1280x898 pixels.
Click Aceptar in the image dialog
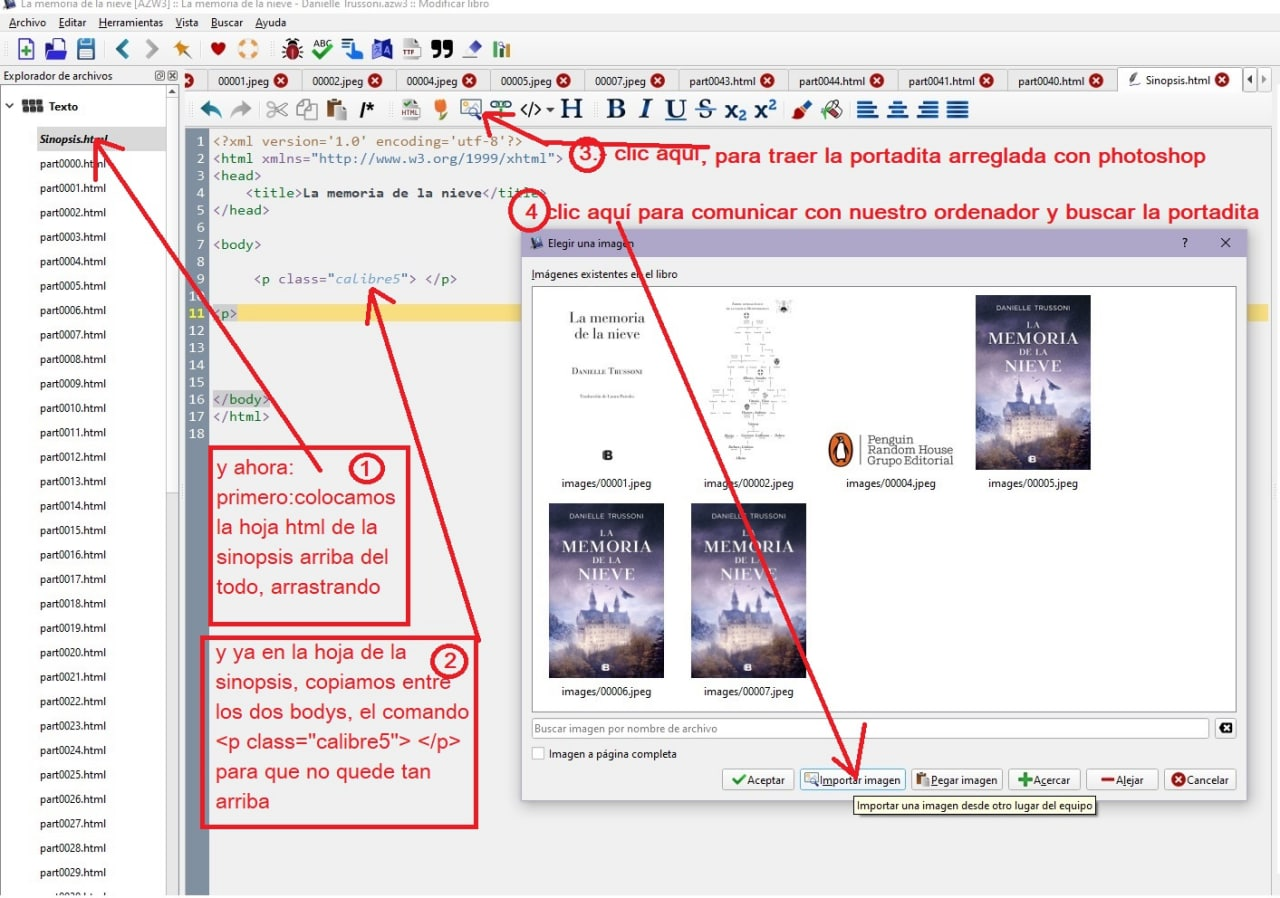[758, 780]
